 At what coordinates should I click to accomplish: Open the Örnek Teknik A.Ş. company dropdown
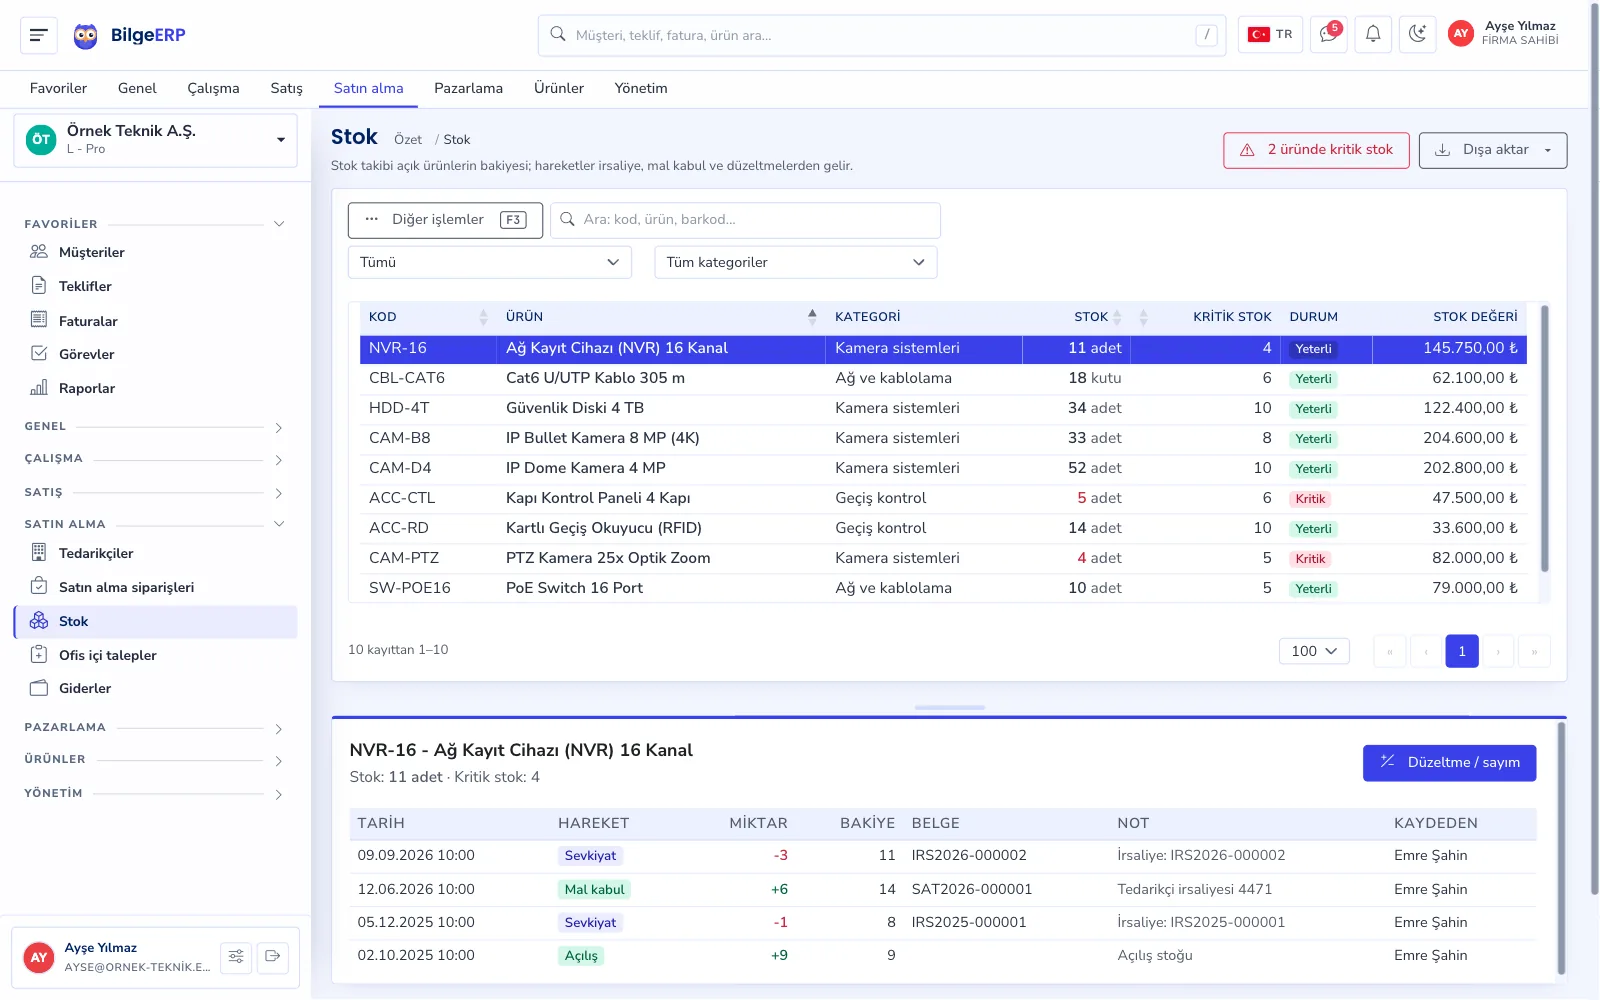[x=155, y=140]
